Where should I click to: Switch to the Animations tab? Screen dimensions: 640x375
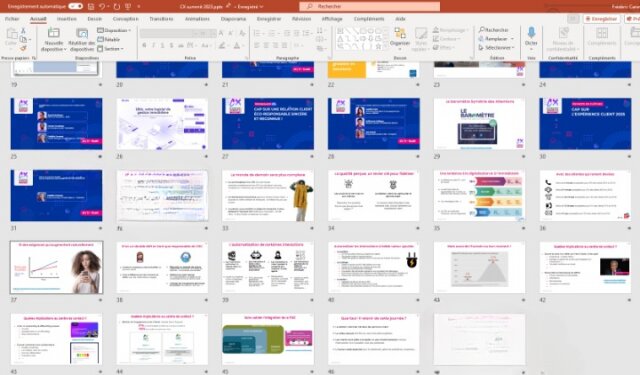point(197,19)
